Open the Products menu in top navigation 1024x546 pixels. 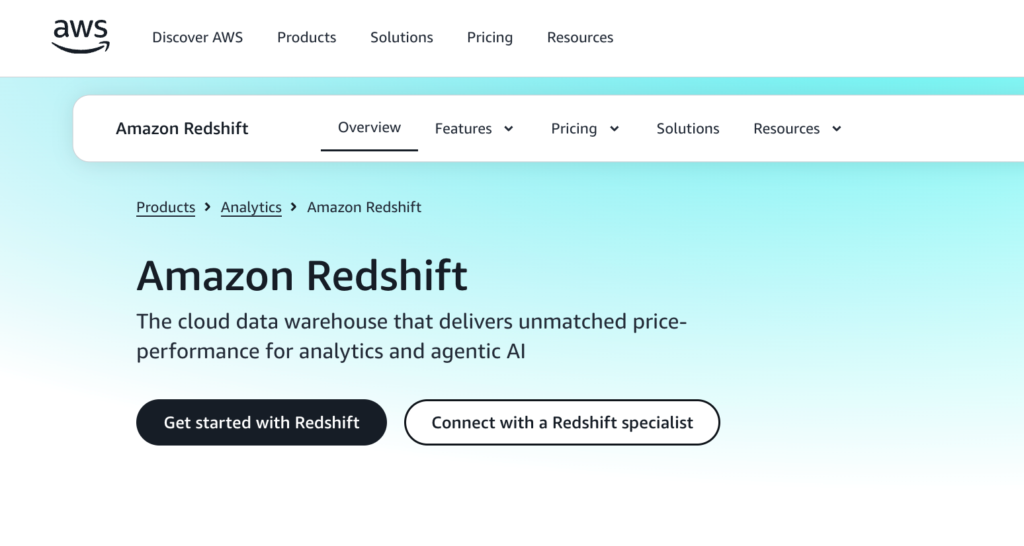point(306,38)
